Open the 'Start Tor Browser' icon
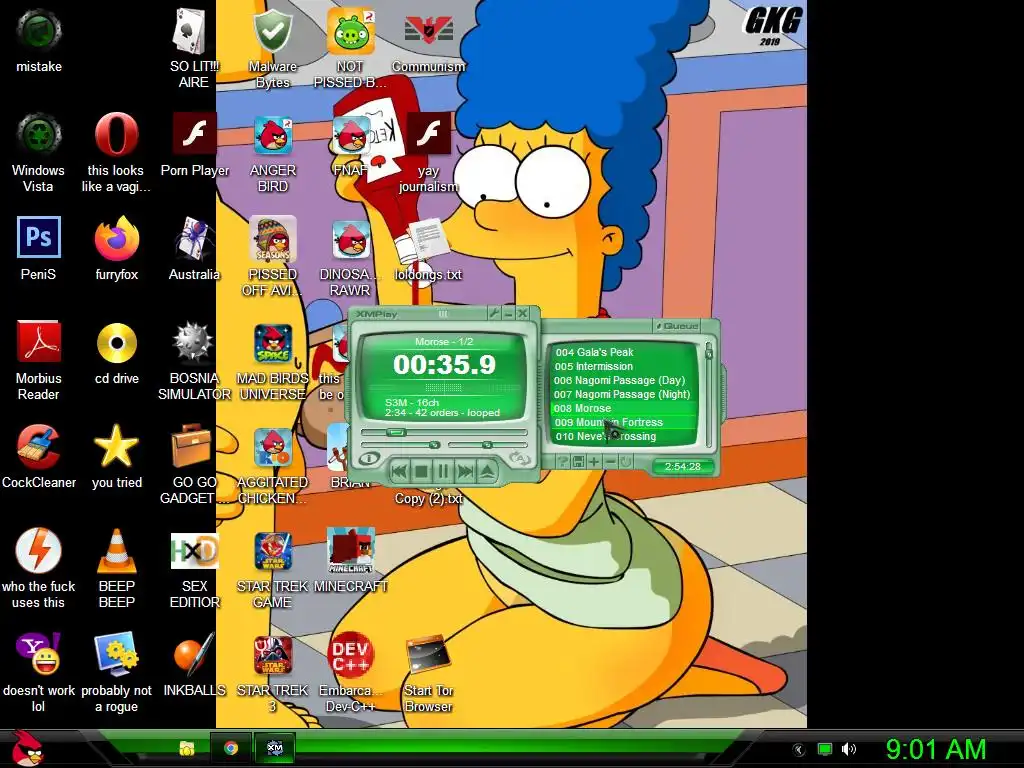 tap(428, 671)
